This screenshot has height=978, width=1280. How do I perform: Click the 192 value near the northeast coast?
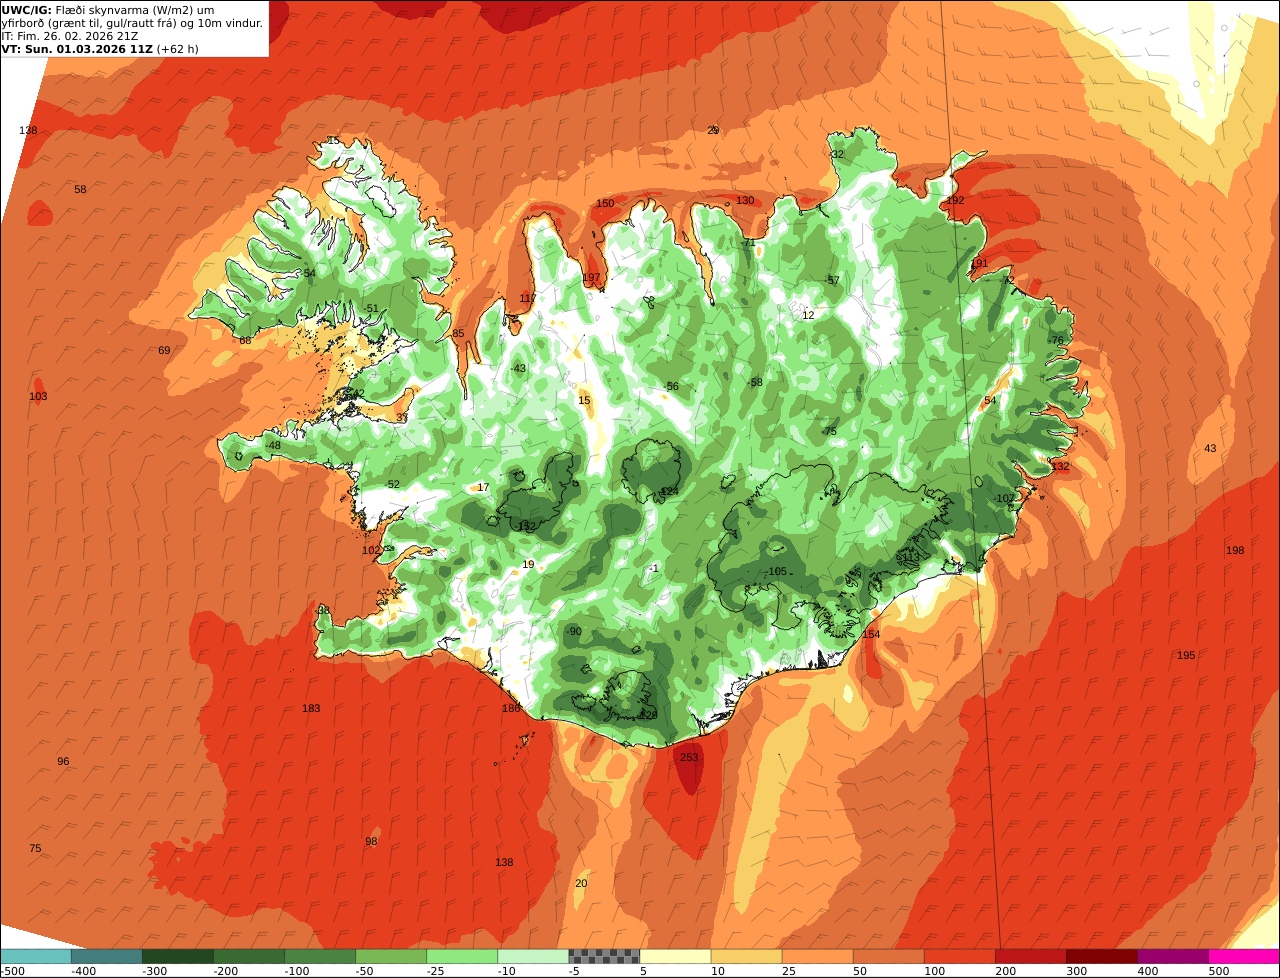pyautogui.click(x=955, y=201)
